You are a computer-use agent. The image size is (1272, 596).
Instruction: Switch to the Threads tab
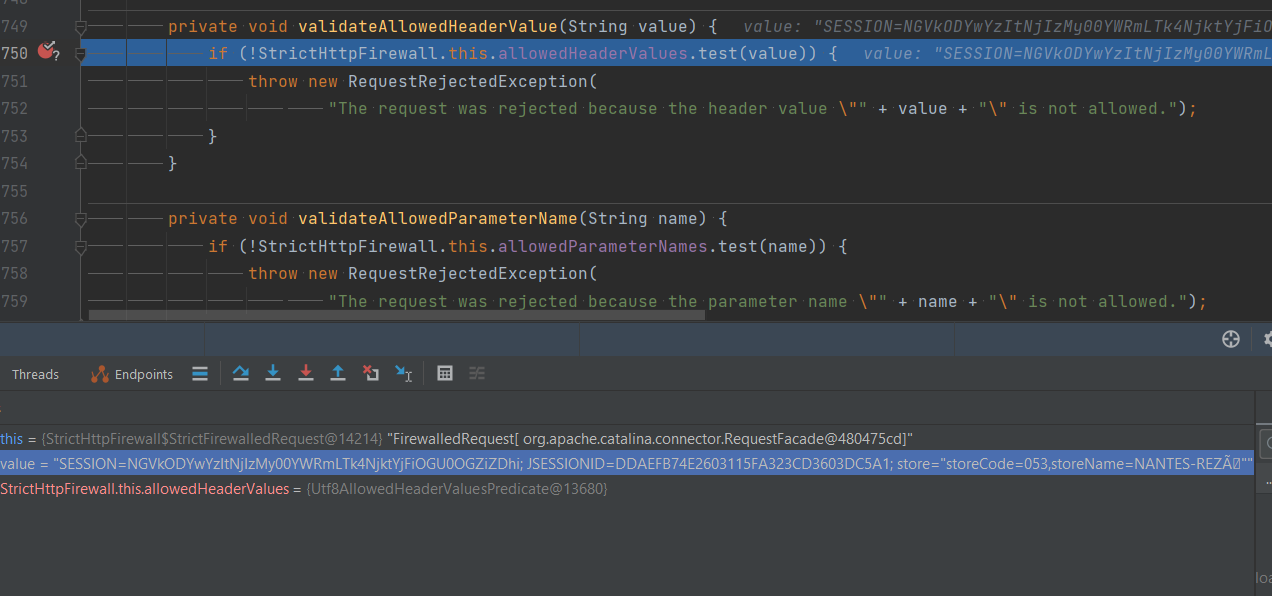[x=35, y=373]
